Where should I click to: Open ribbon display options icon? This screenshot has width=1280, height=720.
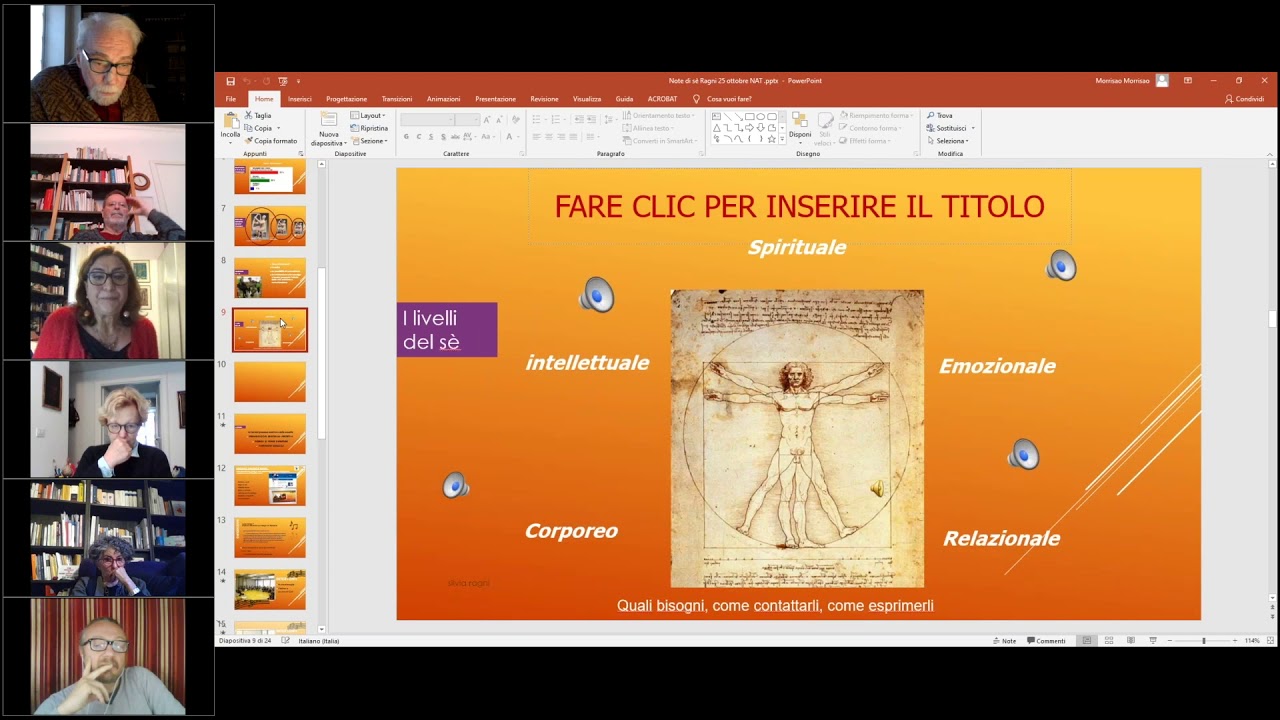click(1187, 81)
